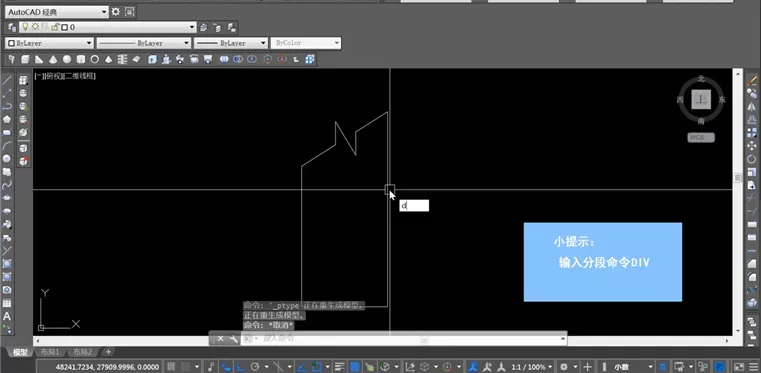Select the Sphere solid tool
761x373 pixels.
67,59
